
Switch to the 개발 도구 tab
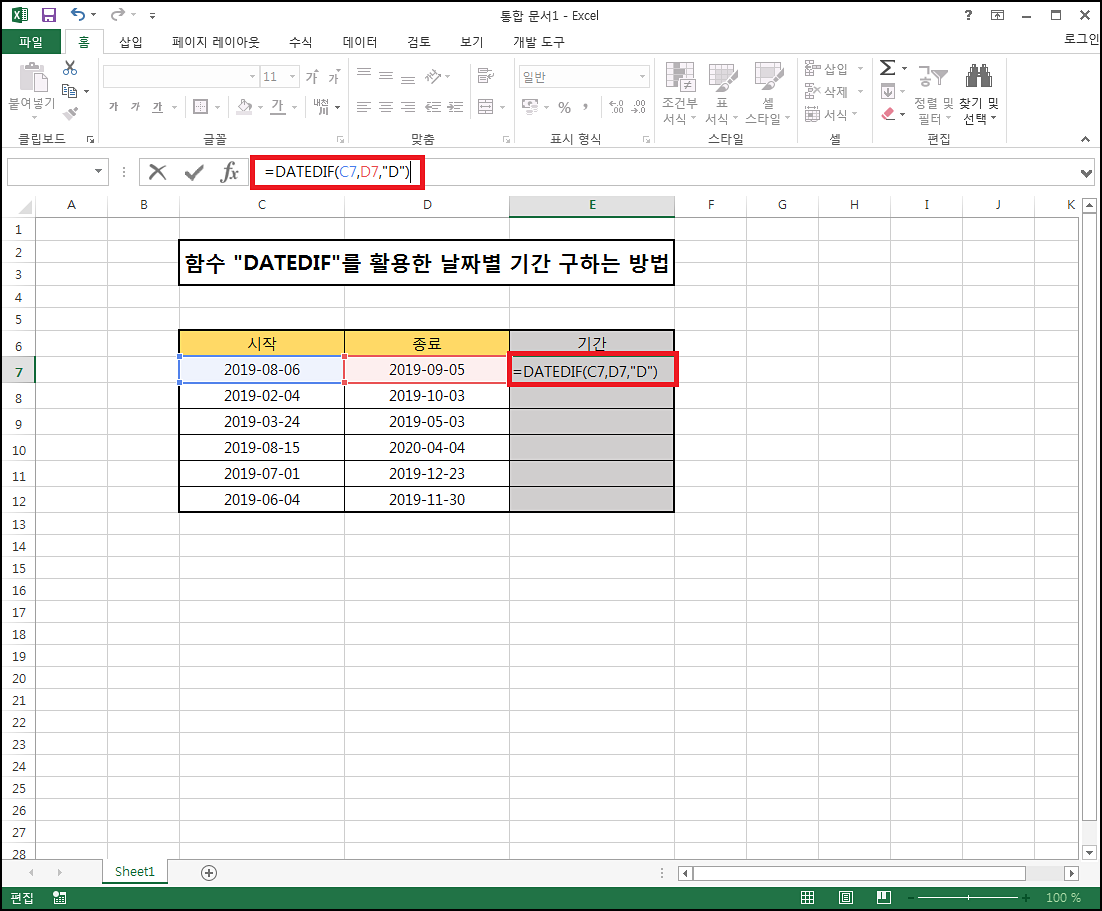tap(538, 42)
